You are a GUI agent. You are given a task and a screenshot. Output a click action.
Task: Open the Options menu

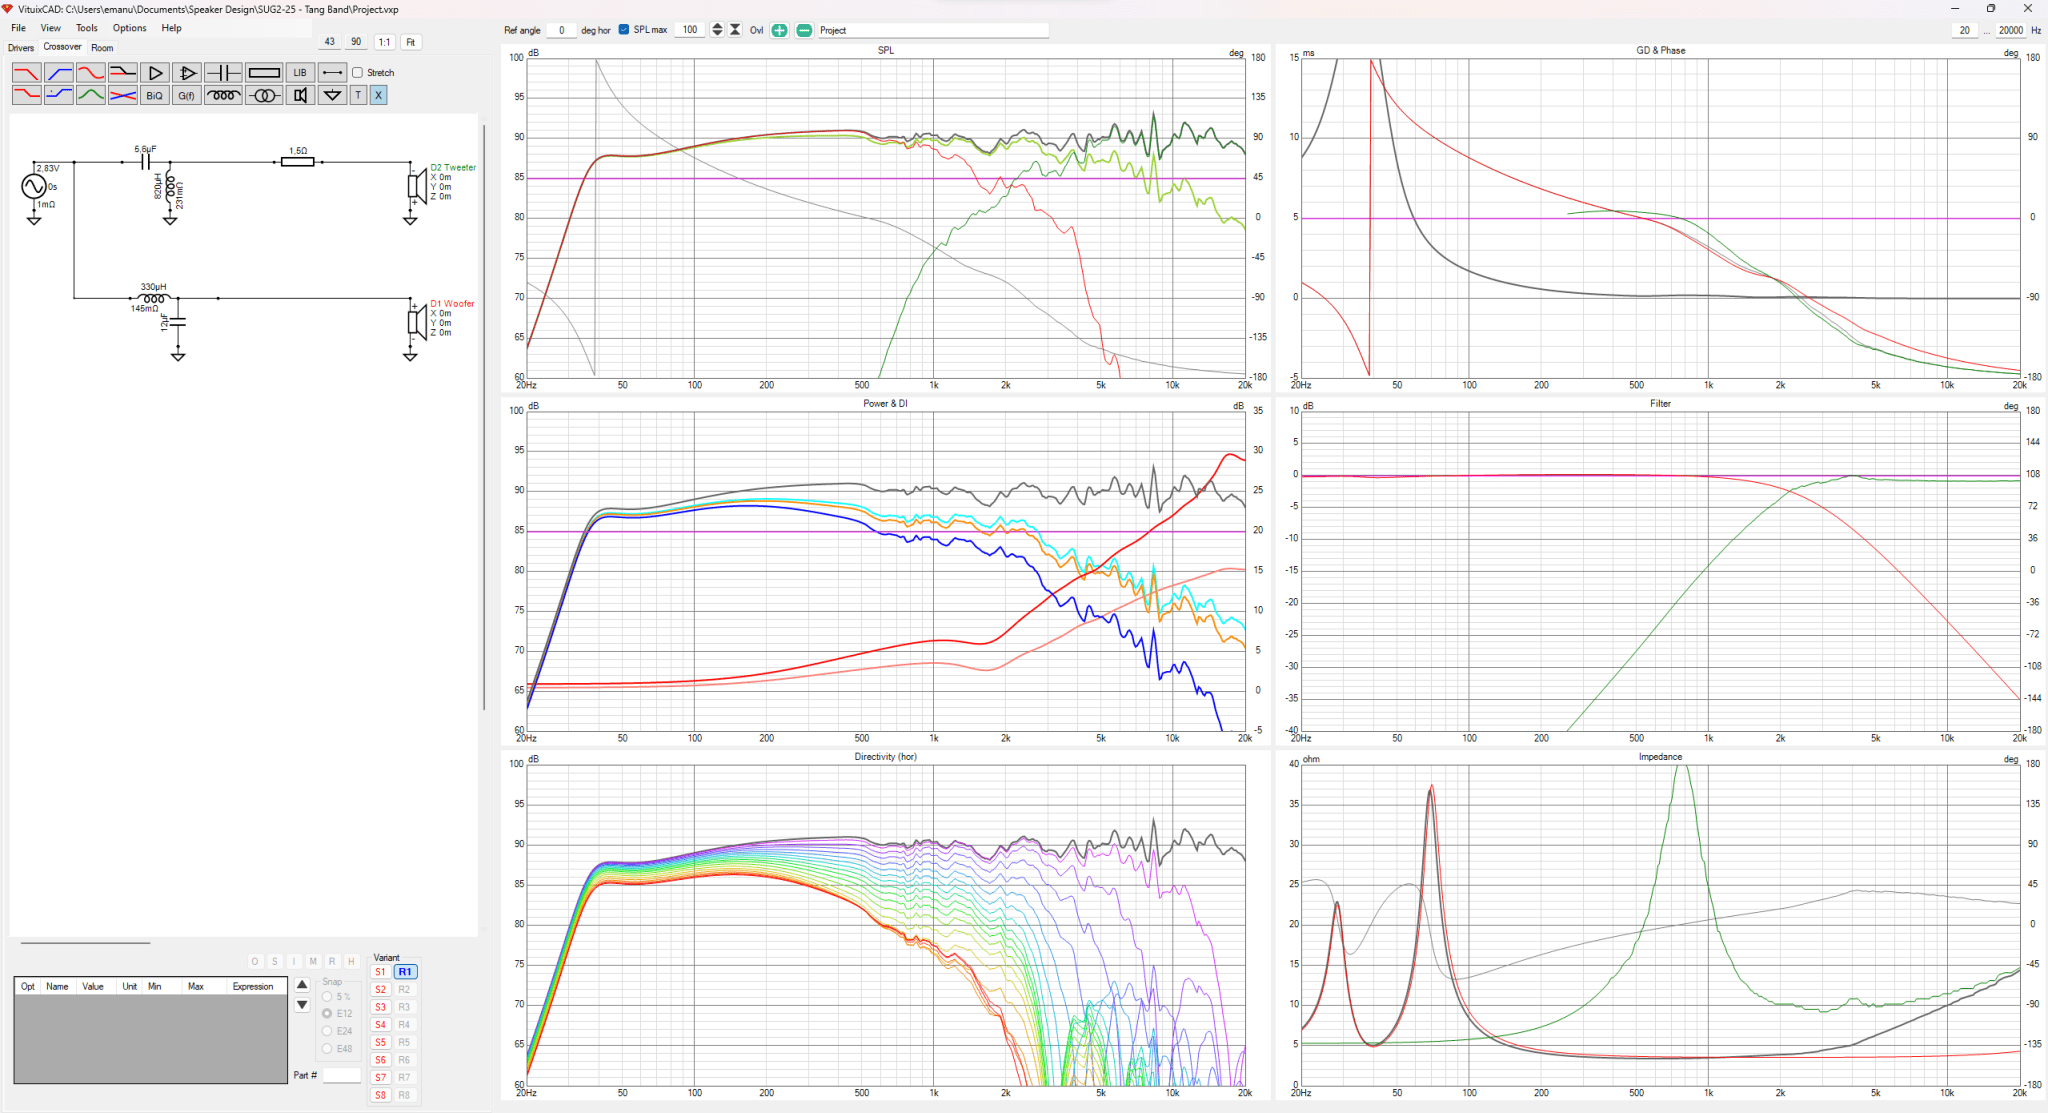pyautogui.click(x=130, y=28)
